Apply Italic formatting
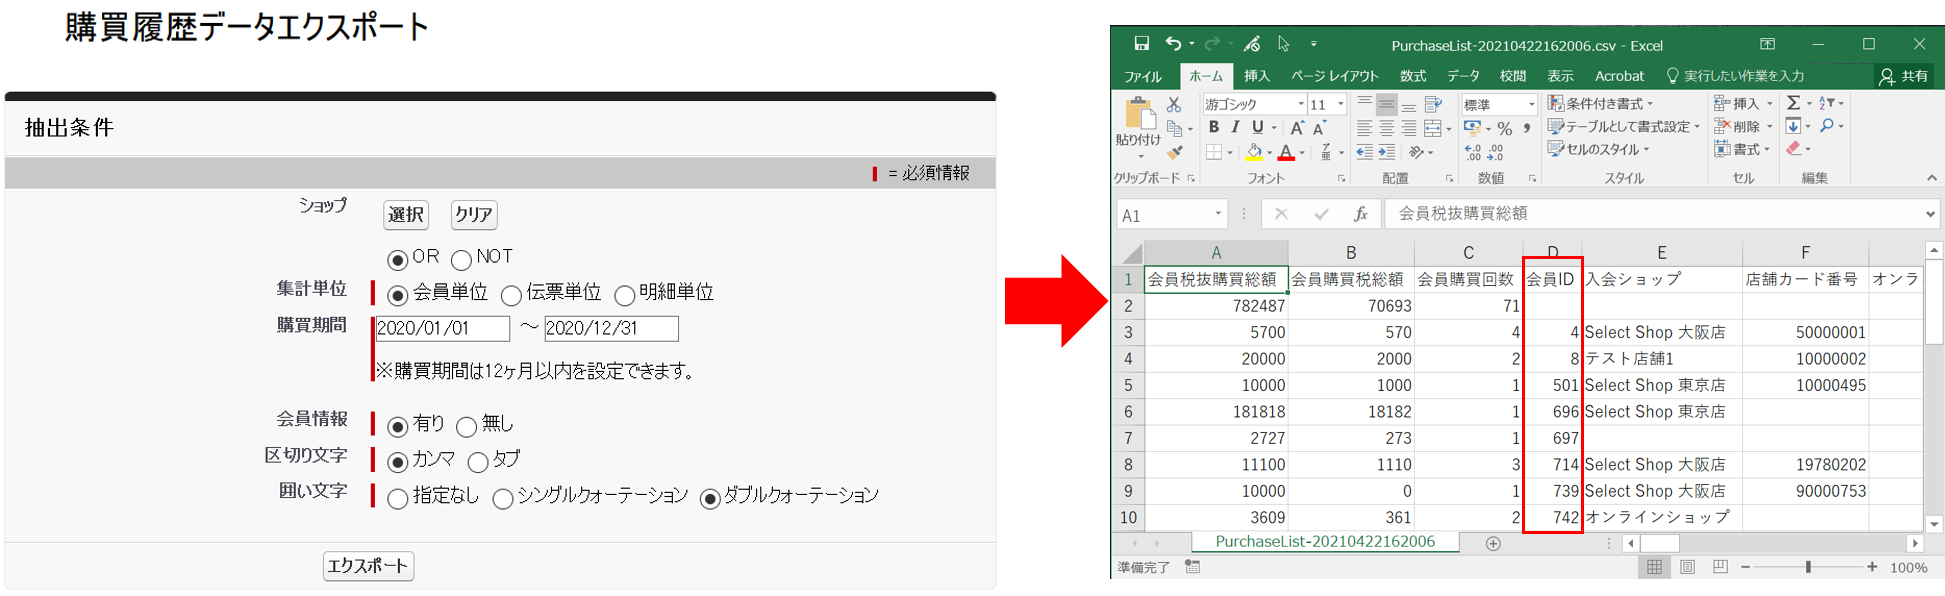Screen dimensions: 1945x596 point(1235,128)
